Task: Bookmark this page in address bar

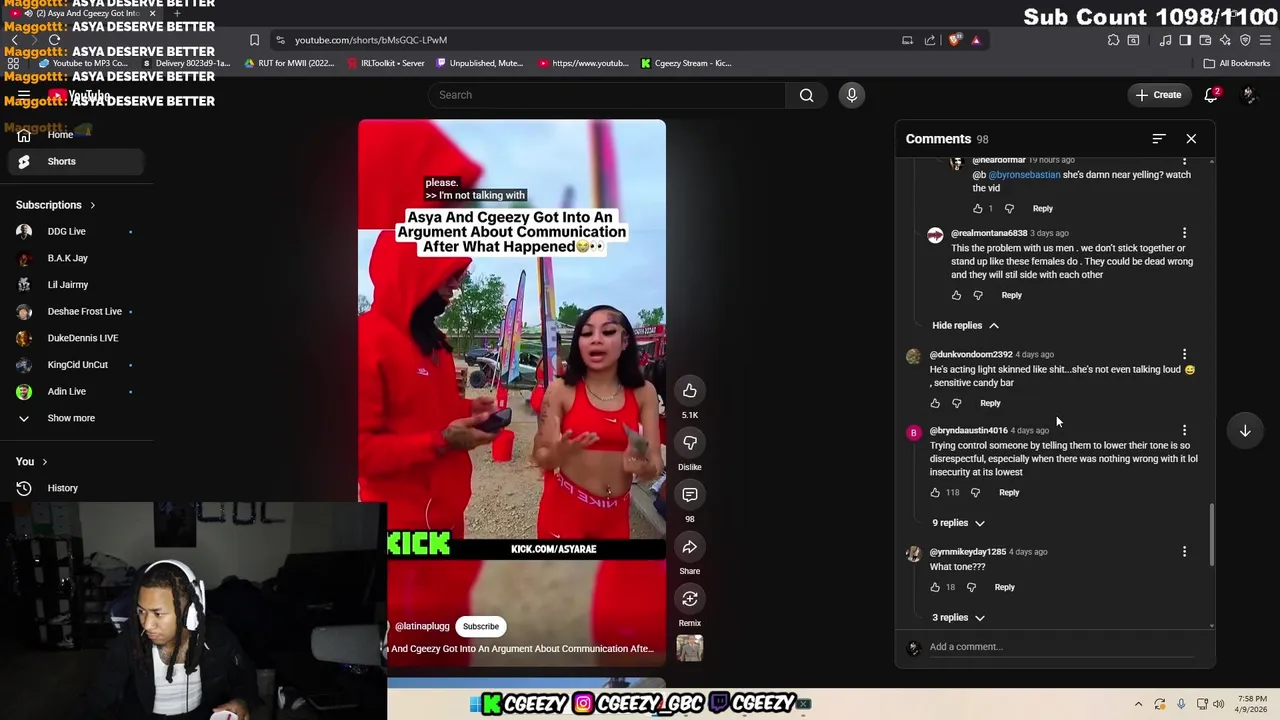Action: [254, 40]
